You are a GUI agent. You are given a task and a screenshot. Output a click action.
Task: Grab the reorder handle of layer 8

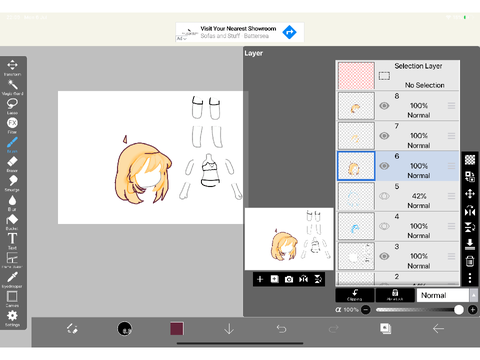coord(451,106)
